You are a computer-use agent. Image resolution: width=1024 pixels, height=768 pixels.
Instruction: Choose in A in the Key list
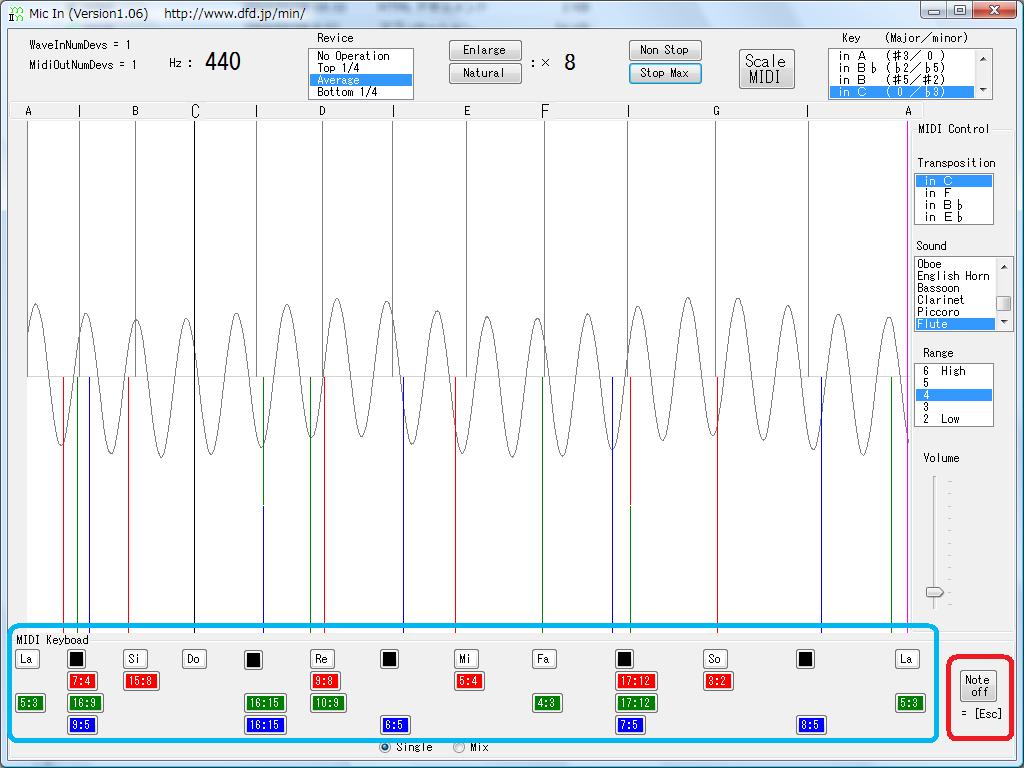(902, 56)
